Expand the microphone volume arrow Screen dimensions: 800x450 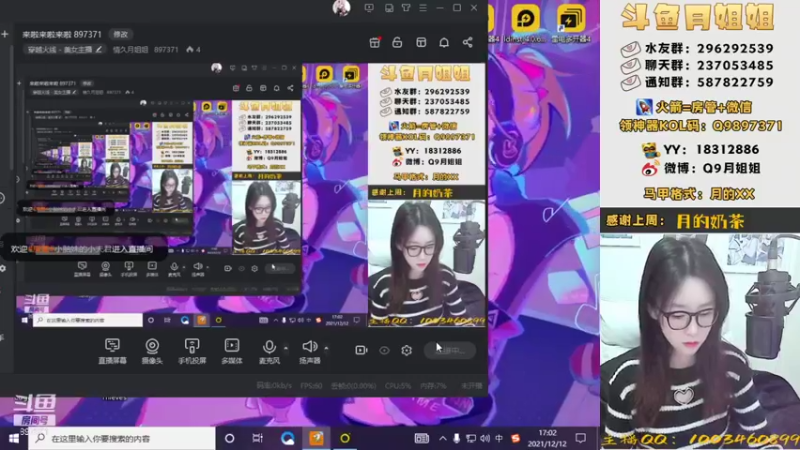tap(286, 348)
